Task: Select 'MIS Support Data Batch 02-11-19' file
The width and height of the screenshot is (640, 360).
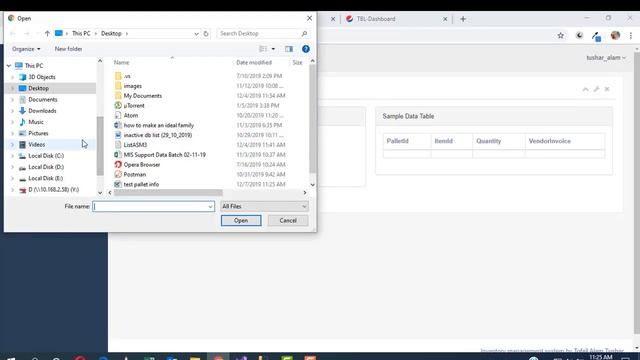Action: click(x=164, y=155)
